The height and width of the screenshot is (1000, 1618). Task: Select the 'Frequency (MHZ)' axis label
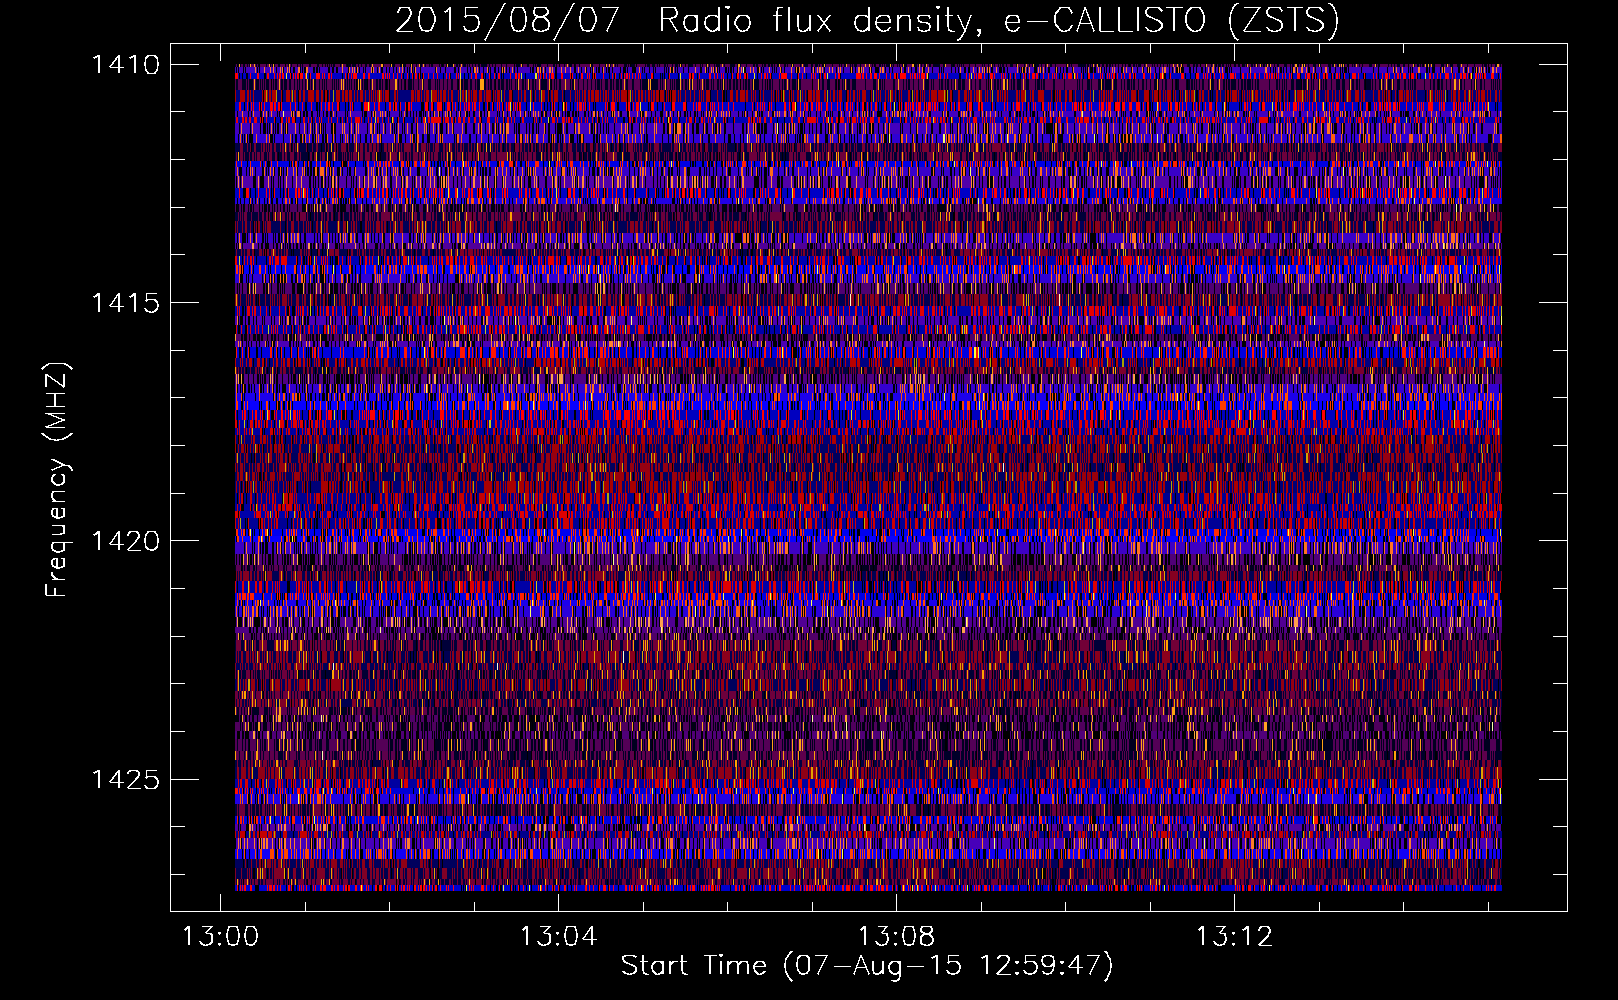click(x=58, y=480)
